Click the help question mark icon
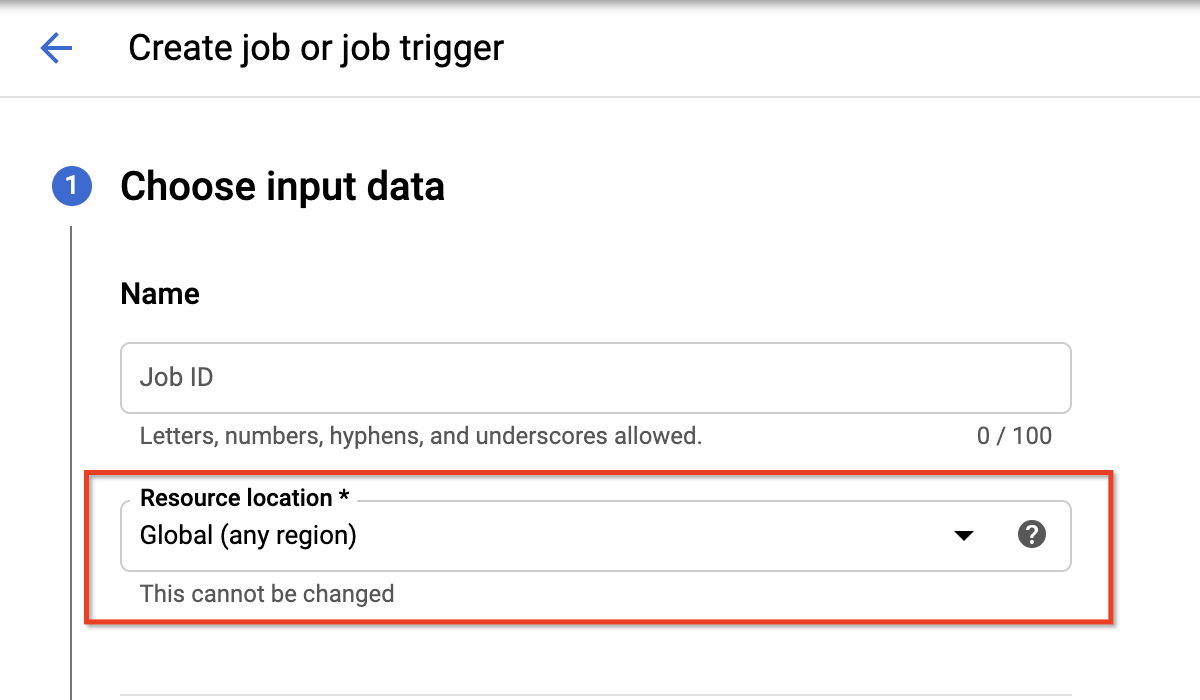1200x700 pixels. pyautogui.click(x=1031, y=535)
